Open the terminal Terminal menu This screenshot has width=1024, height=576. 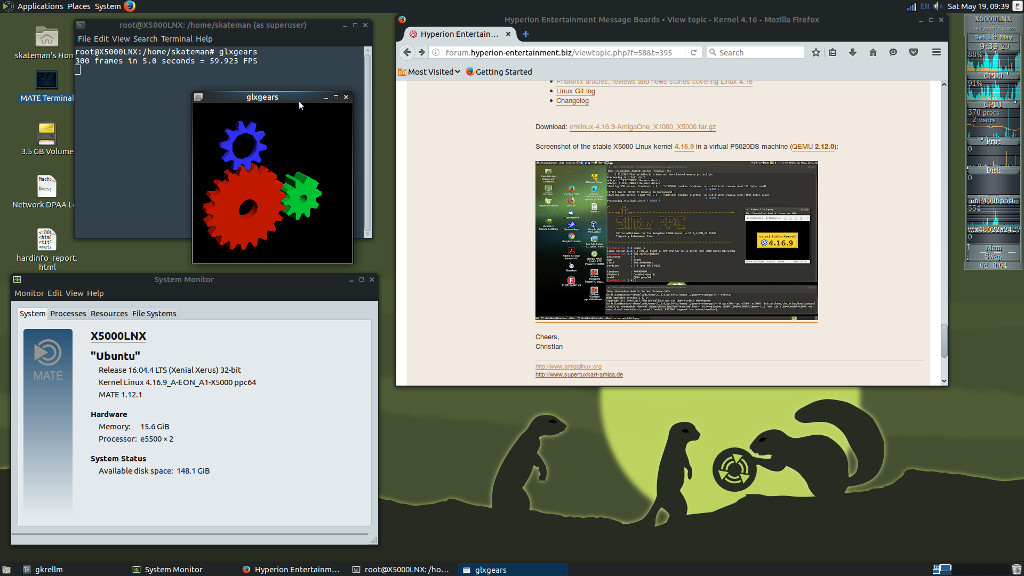(x=176, y=39)
